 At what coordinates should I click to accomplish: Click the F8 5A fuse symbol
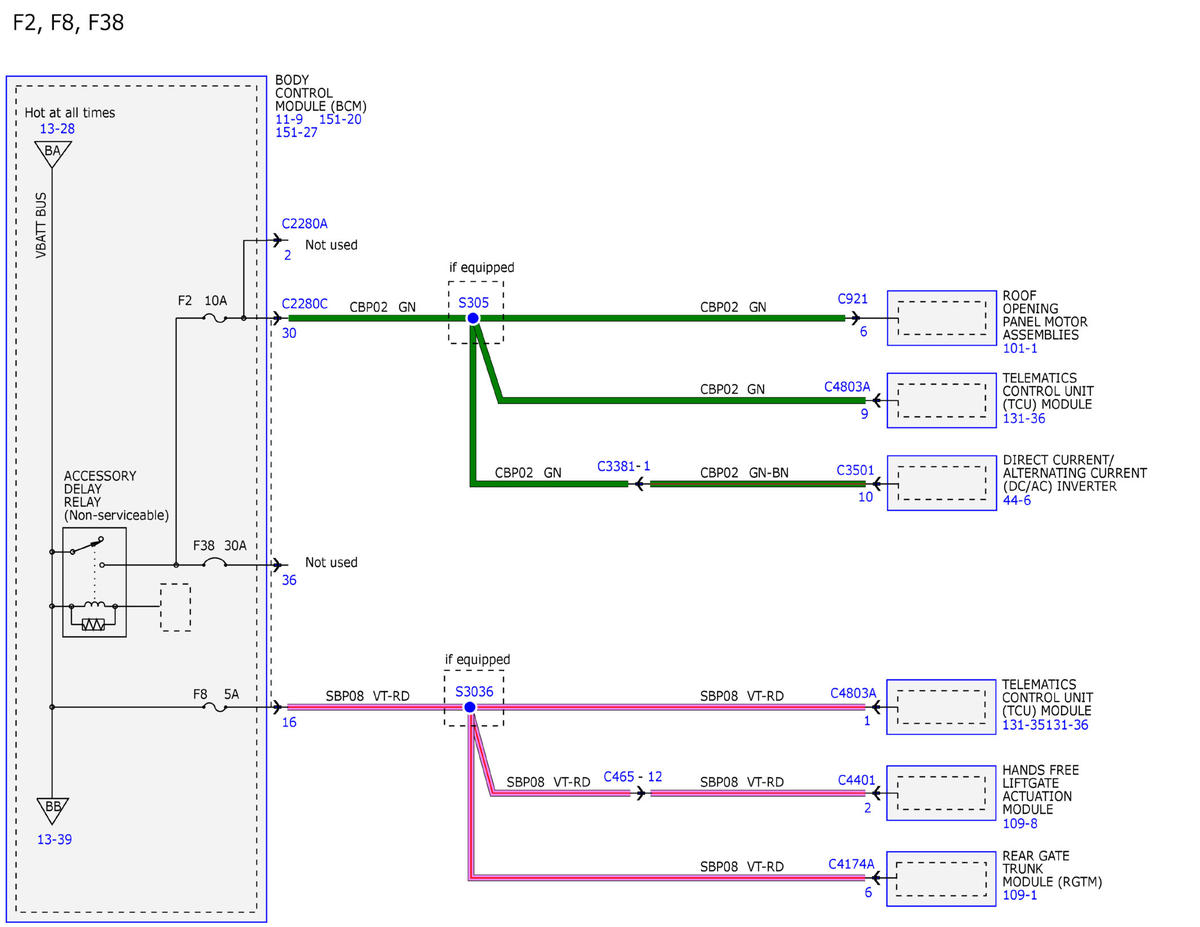(214, 708)
